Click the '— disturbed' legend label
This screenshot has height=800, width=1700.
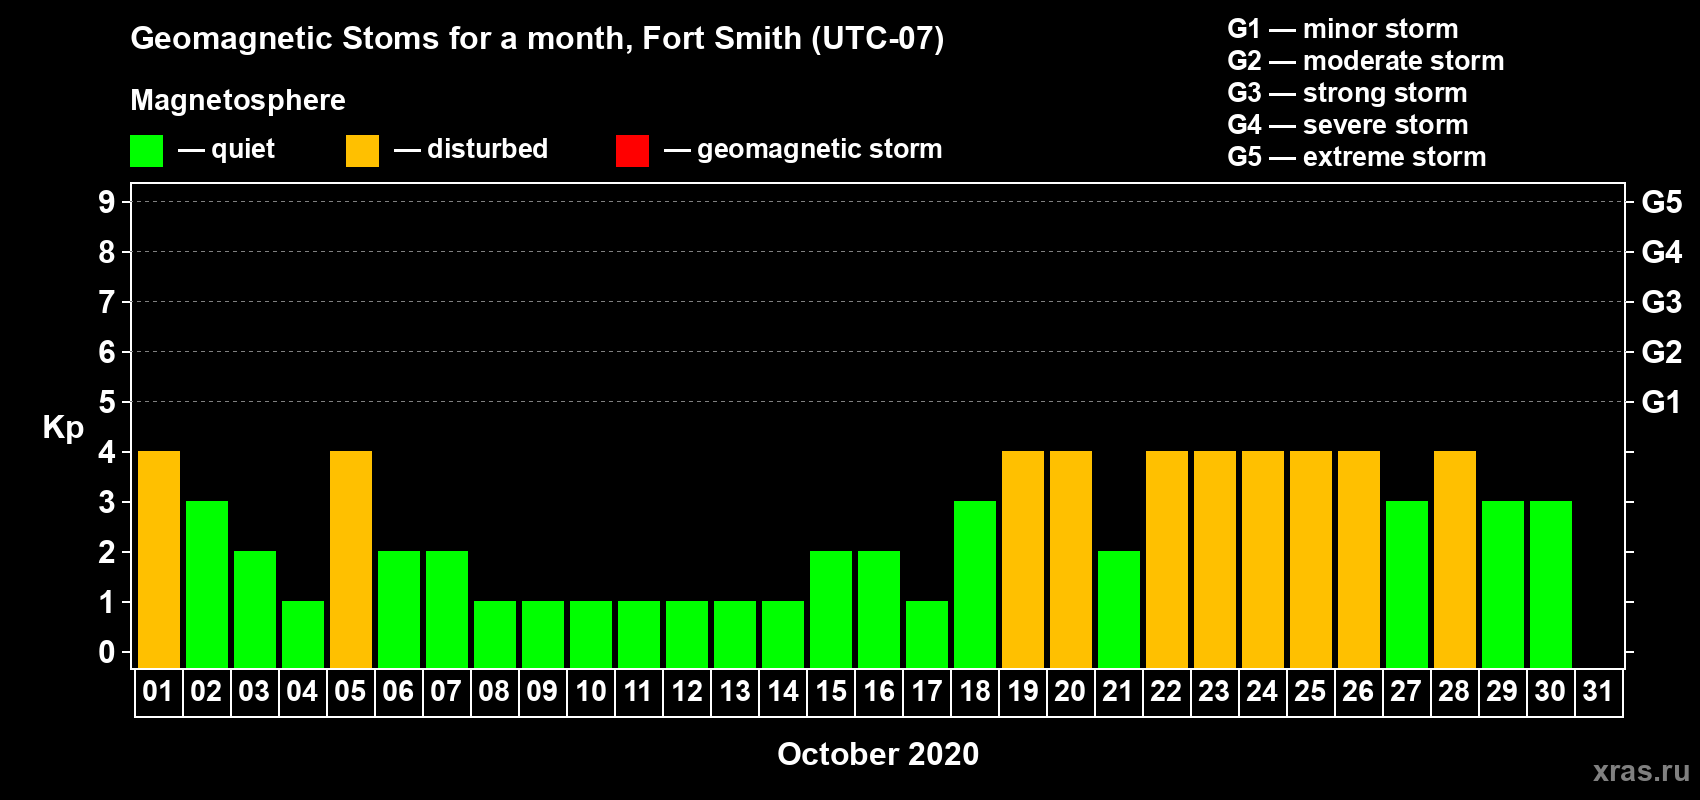(471, 149)
